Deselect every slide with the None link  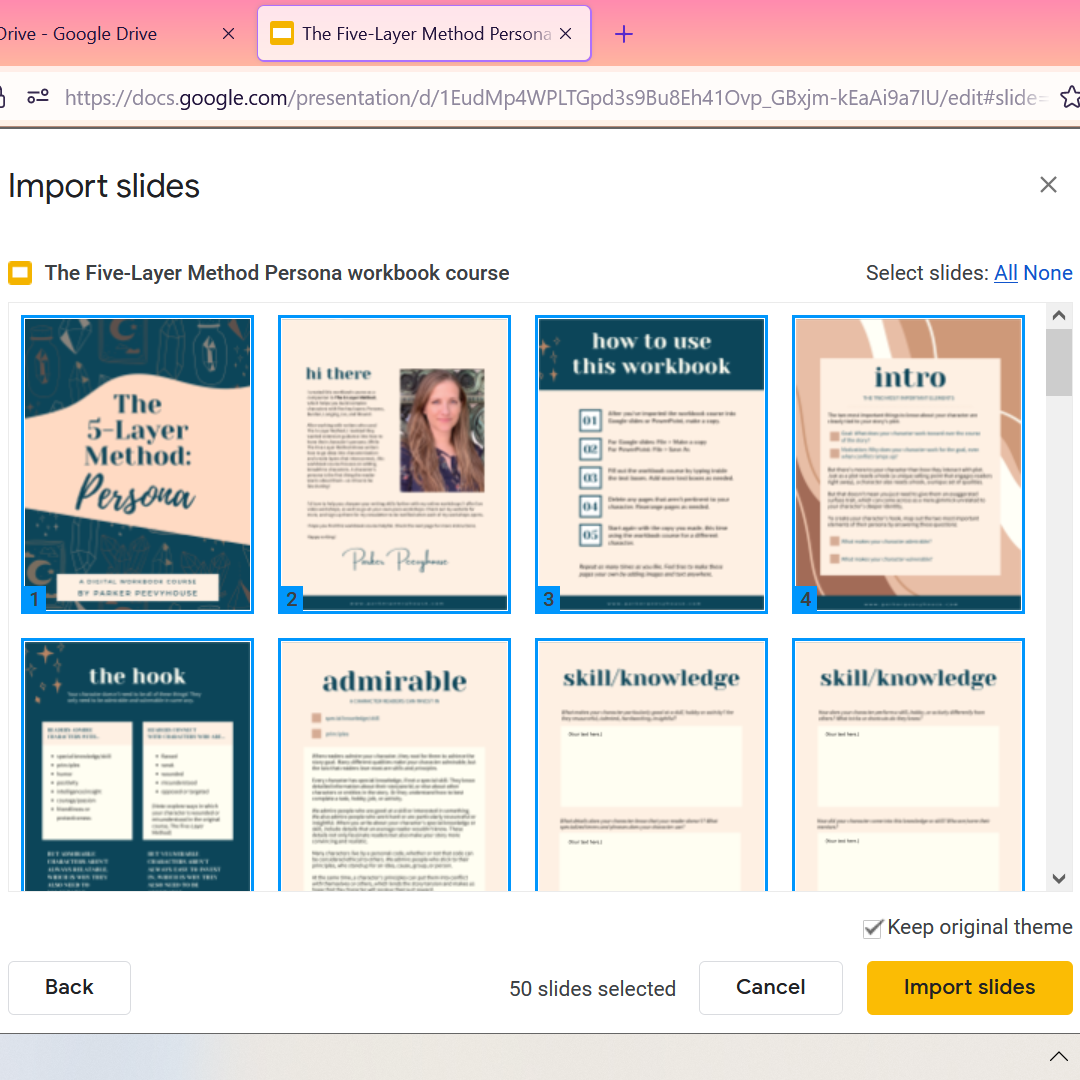pyautogui.click(x=1048, y=272)
